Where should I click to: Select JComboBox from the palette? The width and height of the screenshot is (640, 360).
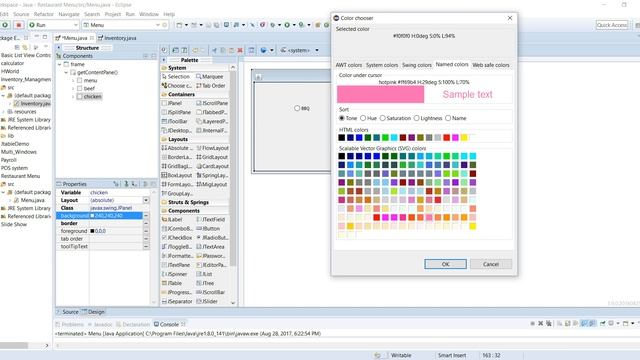(x=177, y=229)
